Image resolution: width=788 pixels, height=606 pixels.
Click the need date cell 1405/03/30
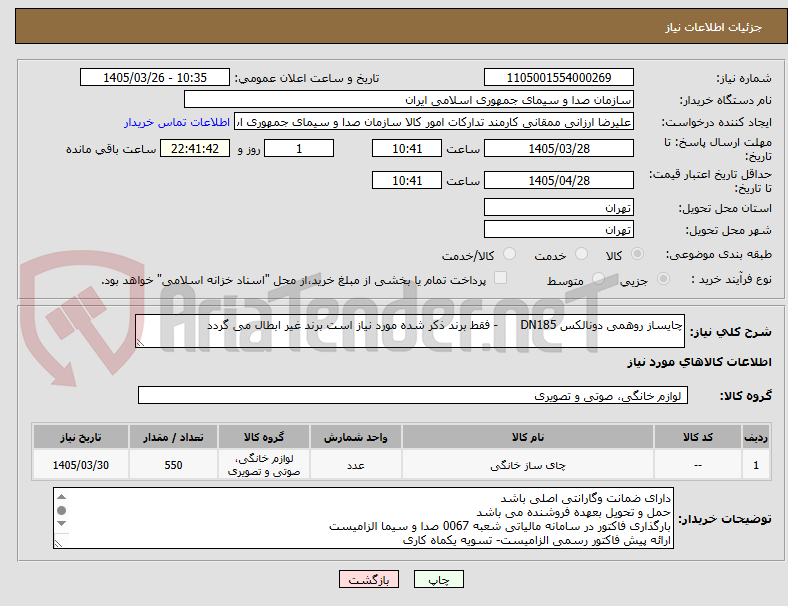click(81, 465)
